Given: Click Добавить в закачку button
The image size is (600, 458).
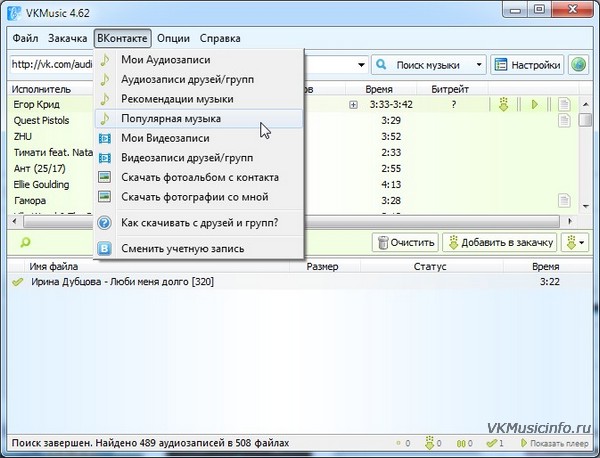Looking at the screenshot, I should 500,242.
